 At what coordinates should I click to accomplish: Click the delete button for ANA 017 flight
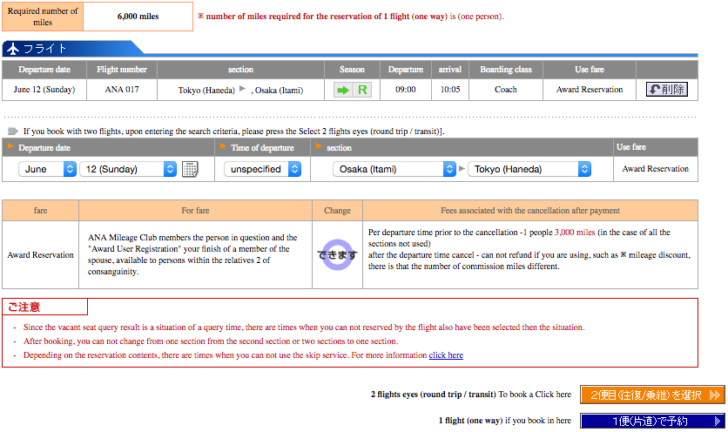[667, 89]
